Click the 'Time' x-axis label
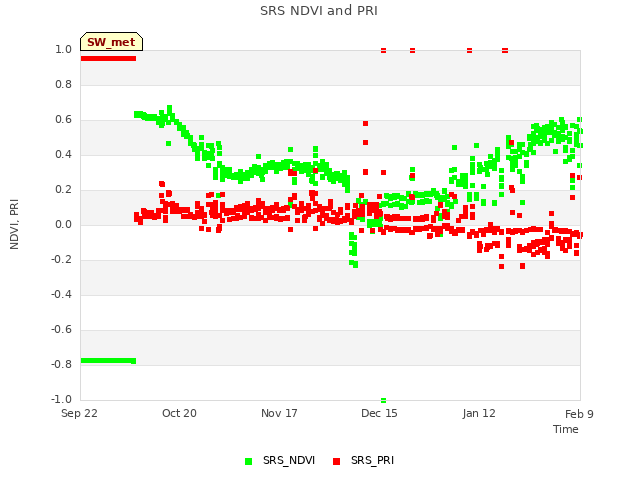The height and width of the screenshot is (480, 640). click(x=566, y=429)
